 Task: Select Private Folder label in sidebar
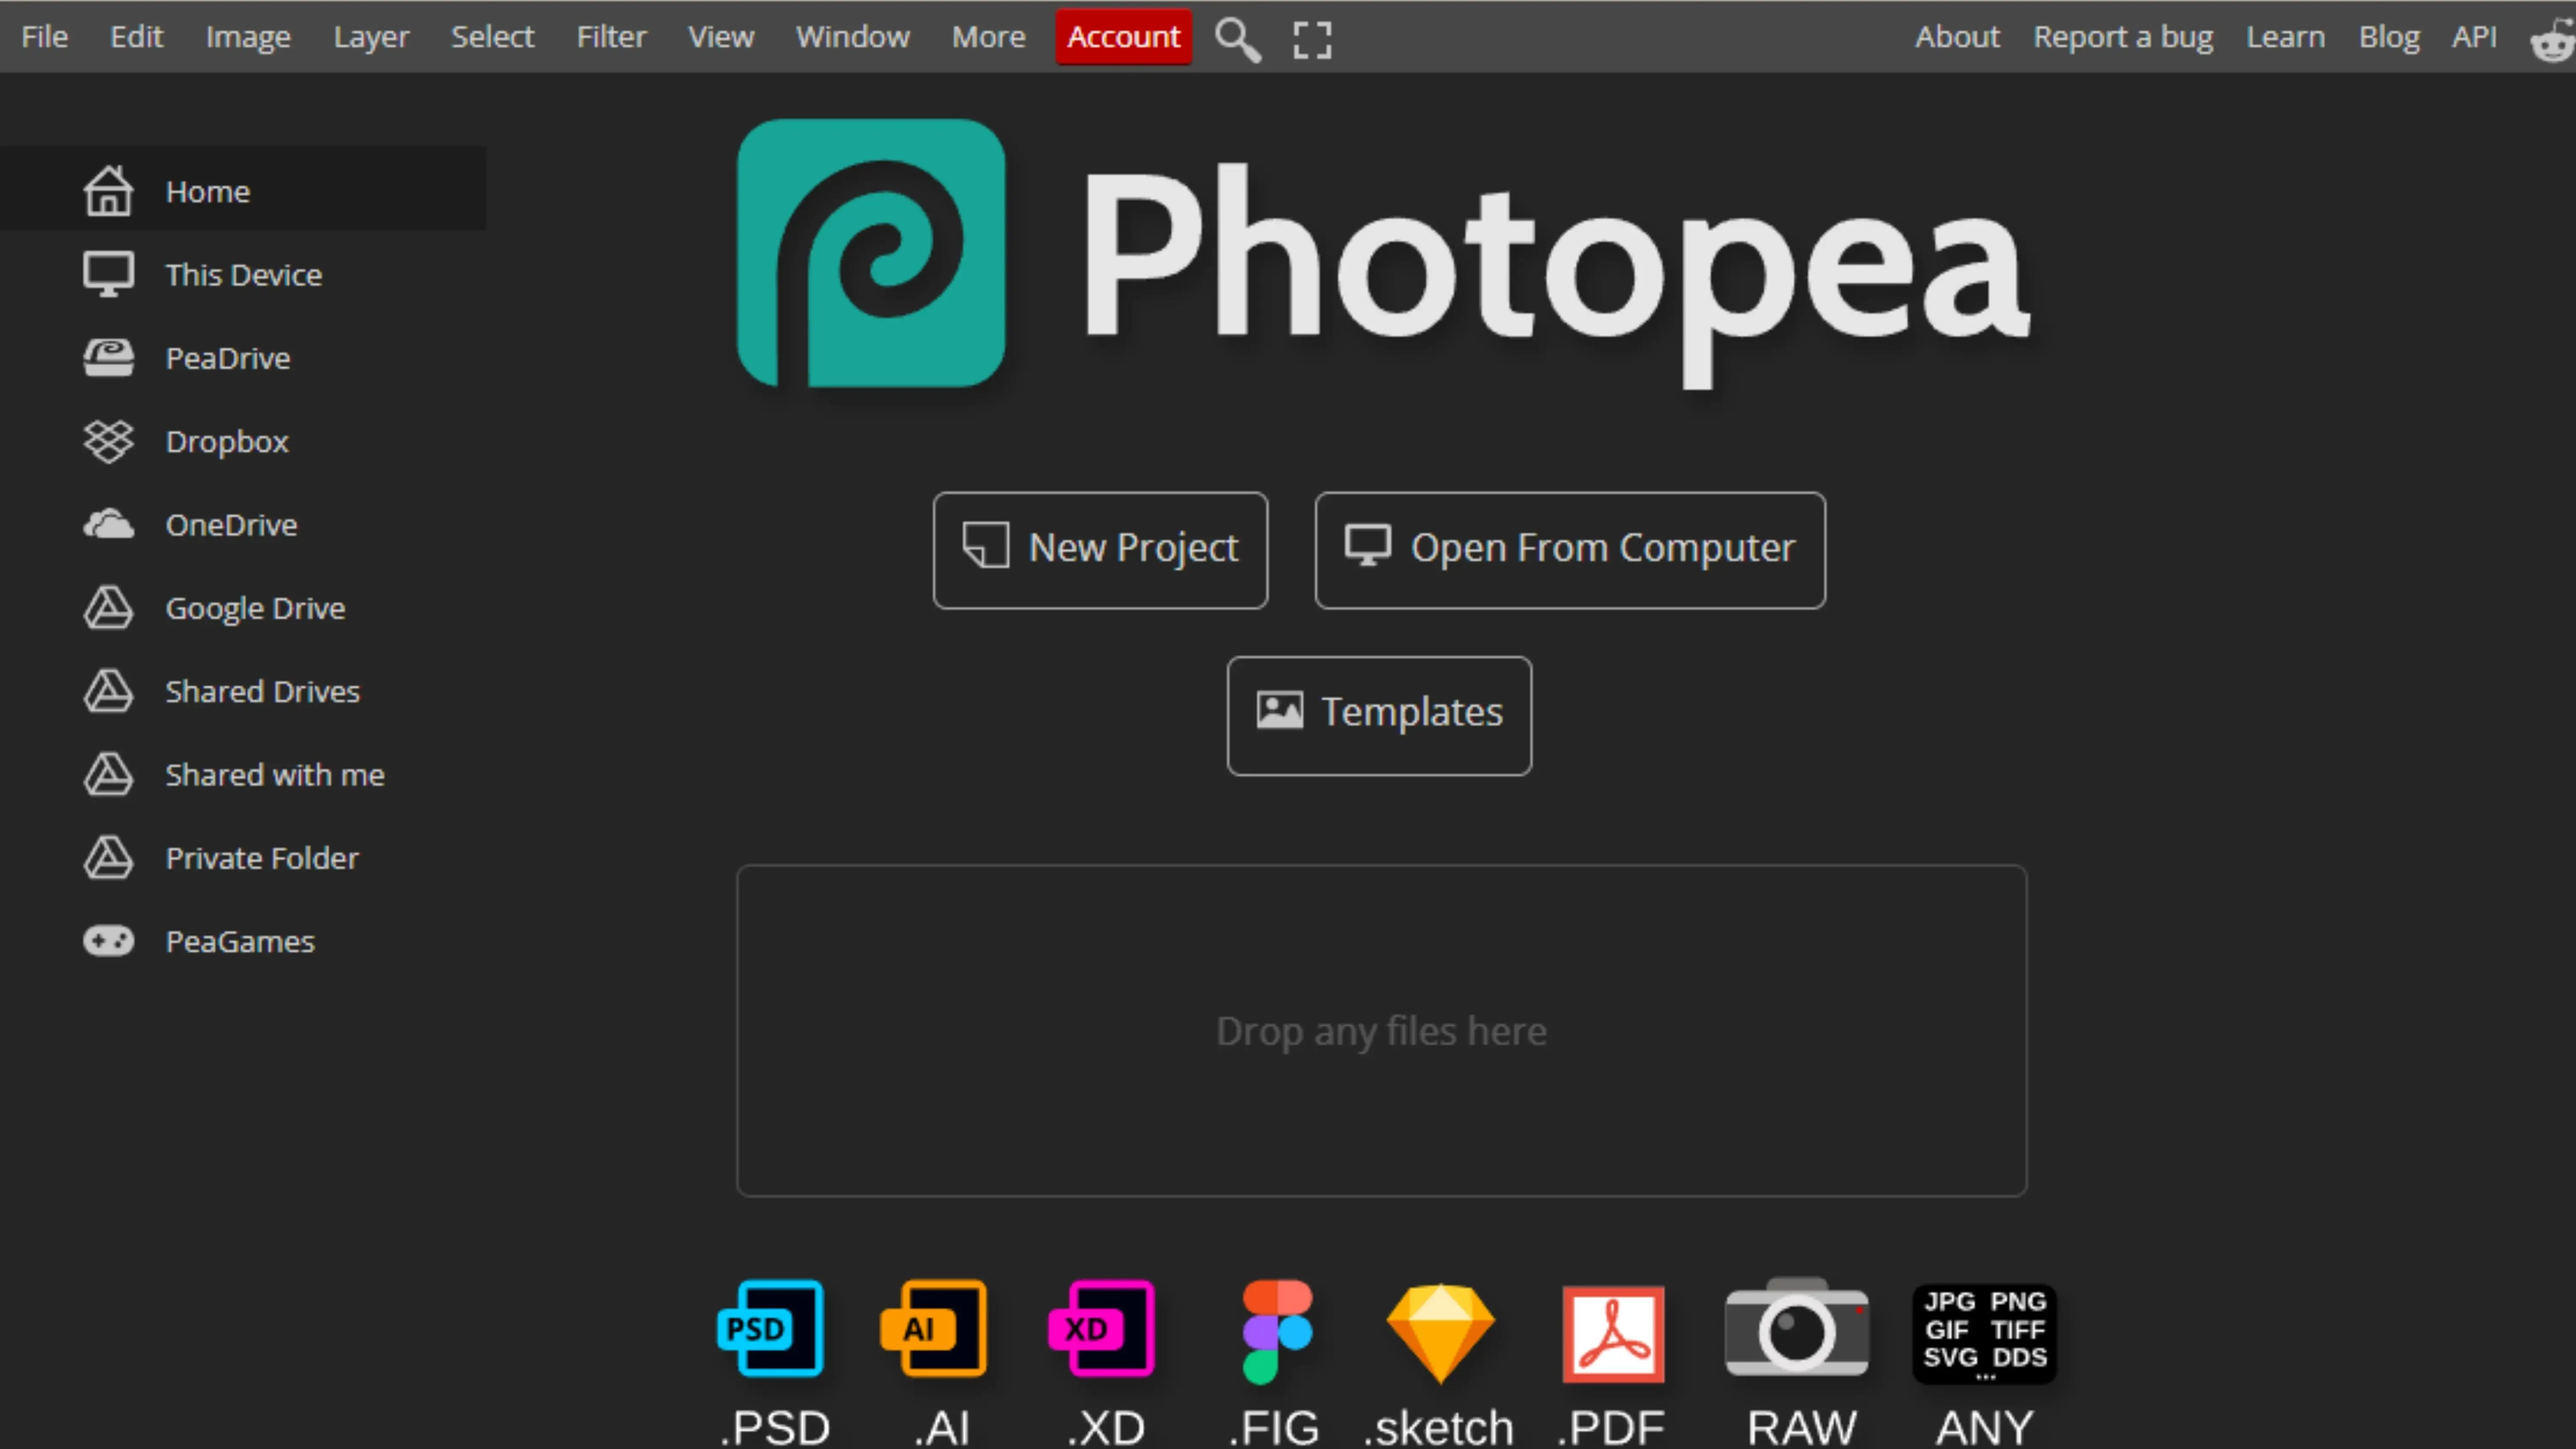[262, 858]
